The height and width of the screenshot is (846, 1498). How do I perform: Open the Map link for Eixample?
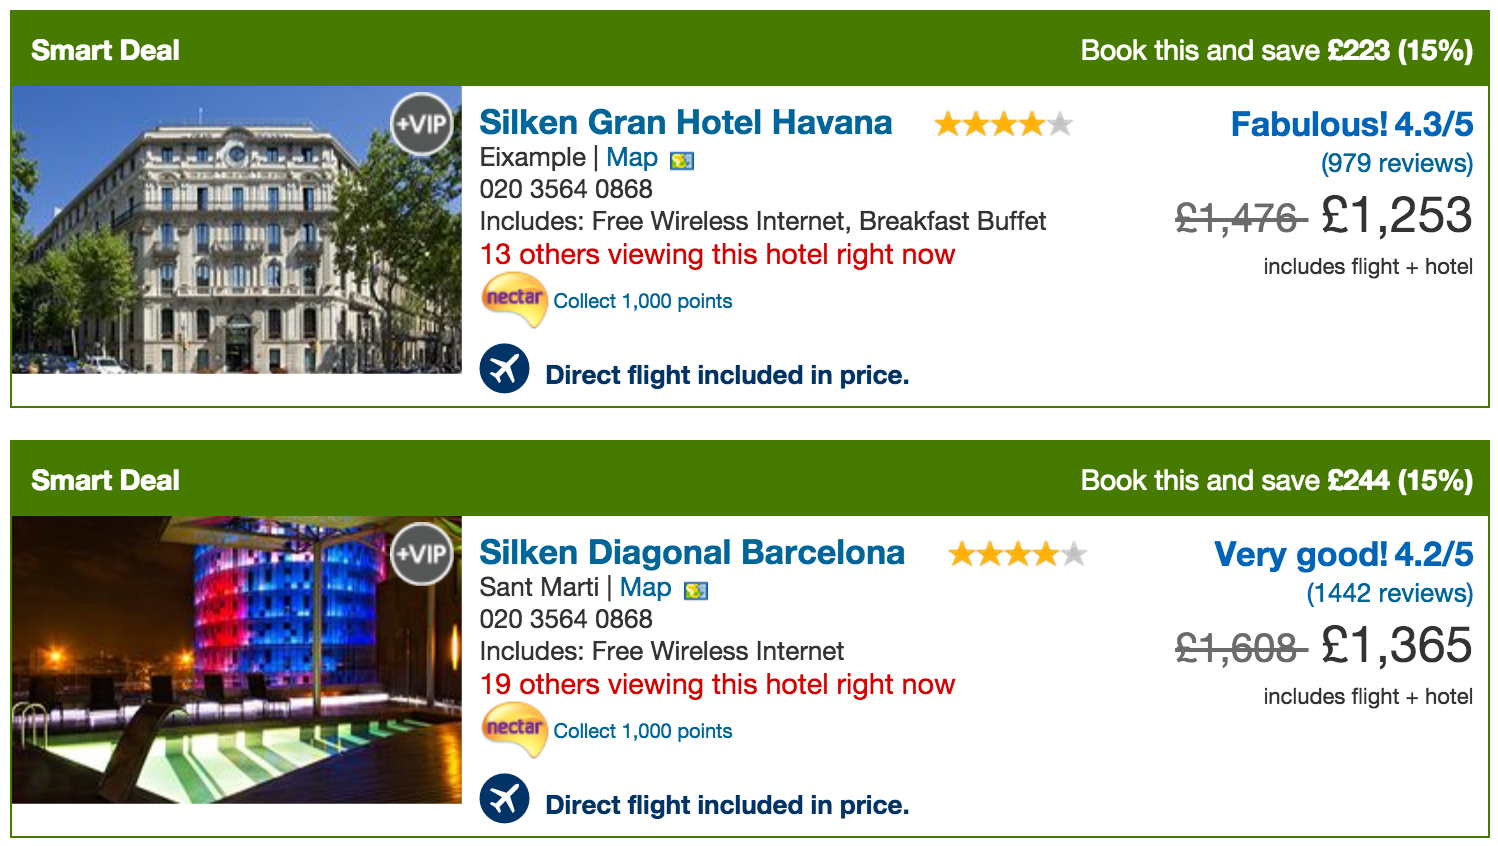coord(631,158)
